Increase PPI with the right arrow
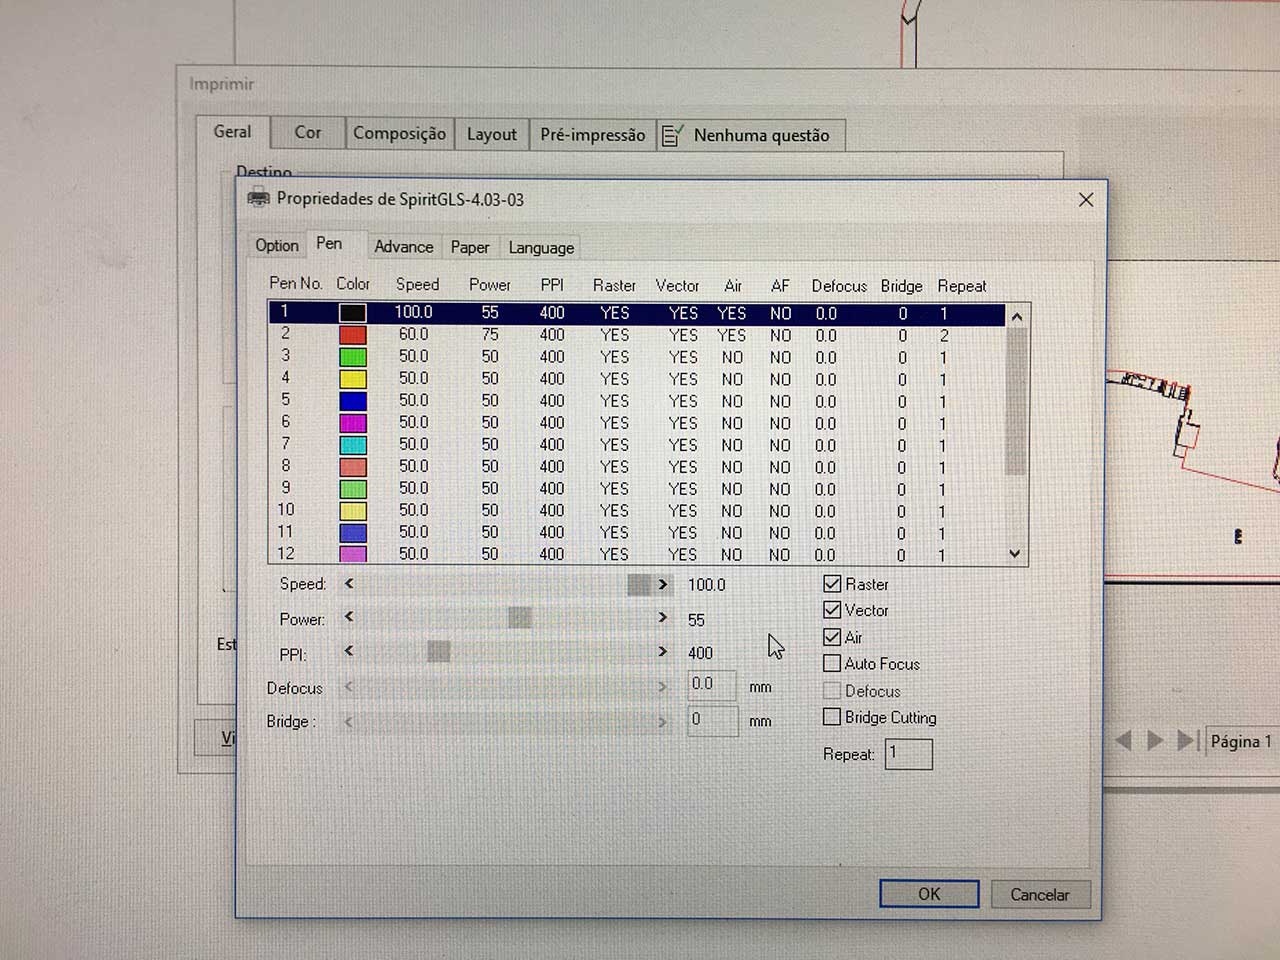The image size is (1280, 960). [x=662, y=652]
